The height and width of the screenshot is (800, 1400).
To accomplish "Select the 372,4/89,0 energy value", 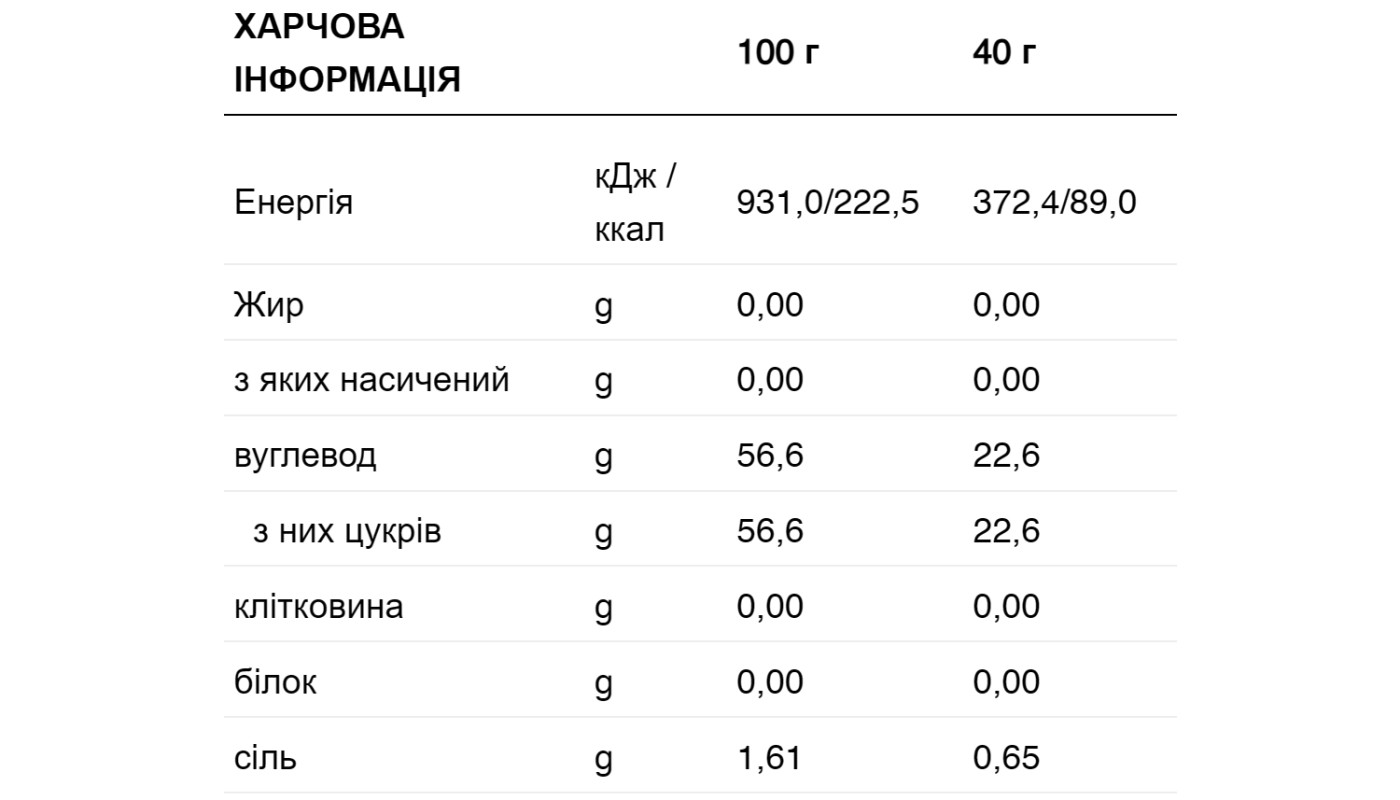I will (1054, 203).
